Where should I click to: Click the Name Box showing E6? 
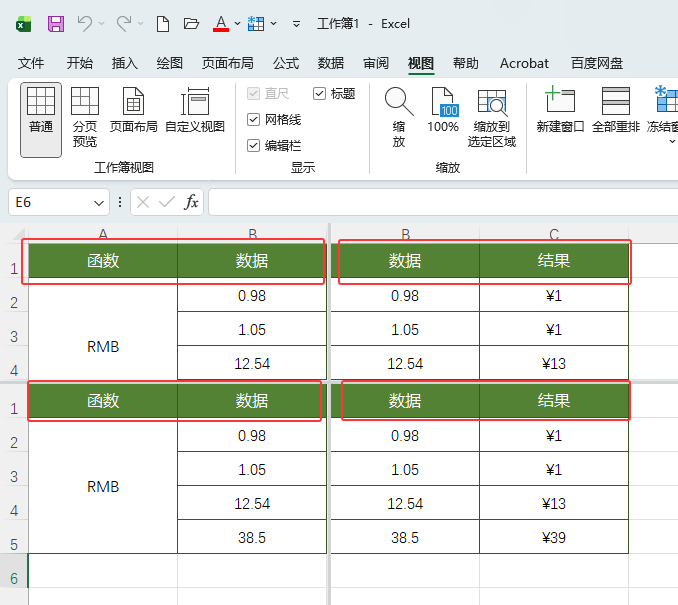[48, 202]
